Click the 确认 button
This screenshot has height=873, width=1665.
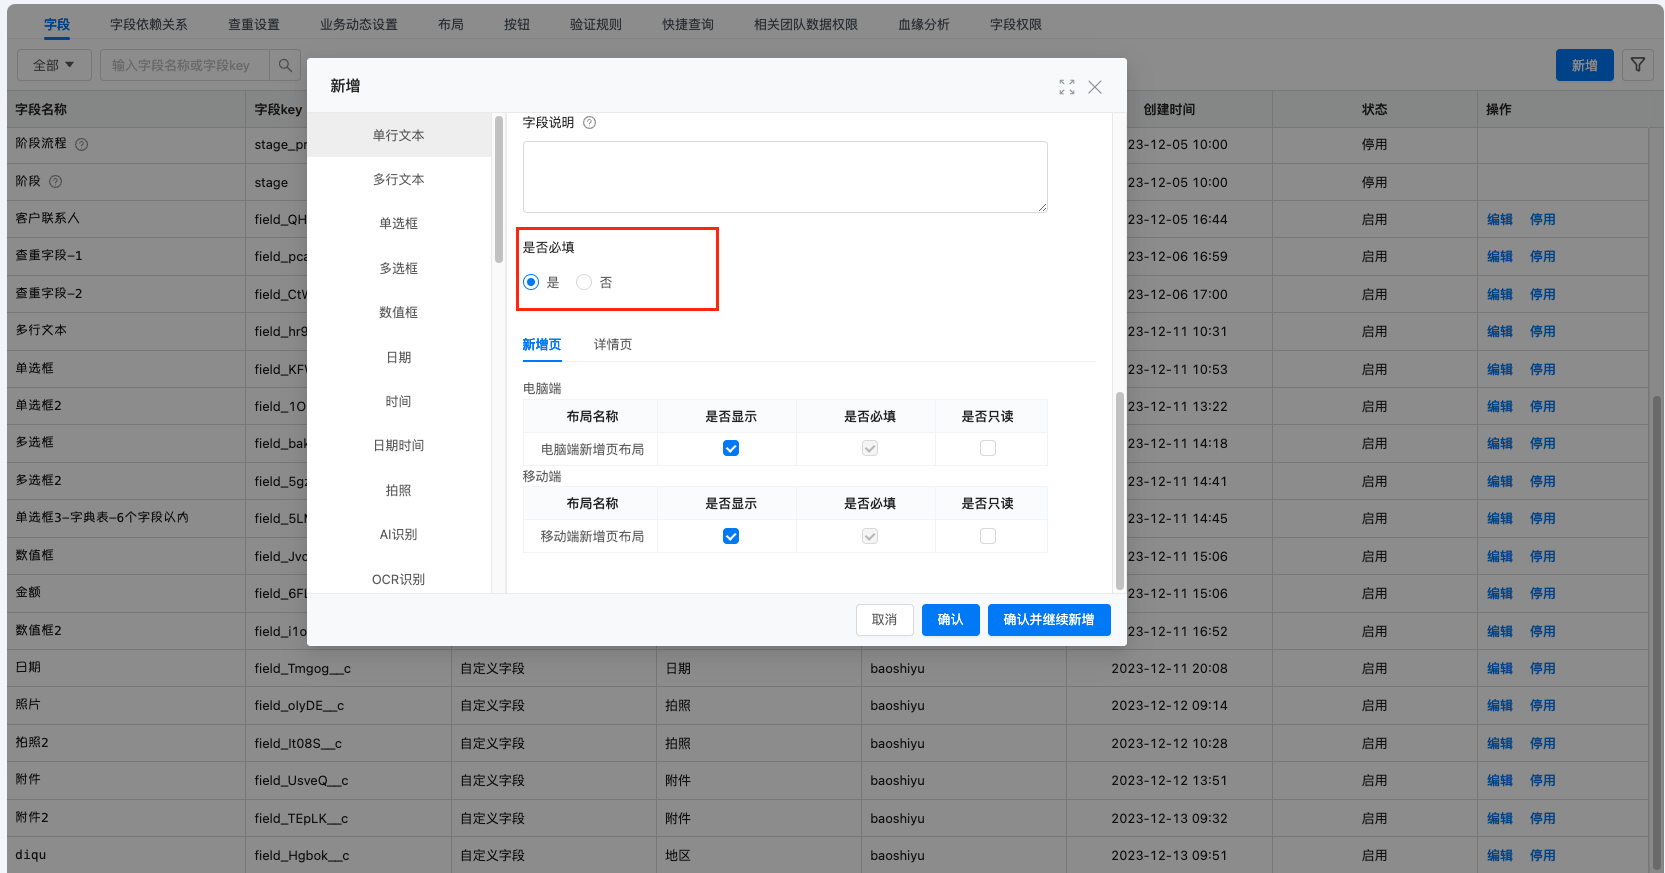coord(950,620)
